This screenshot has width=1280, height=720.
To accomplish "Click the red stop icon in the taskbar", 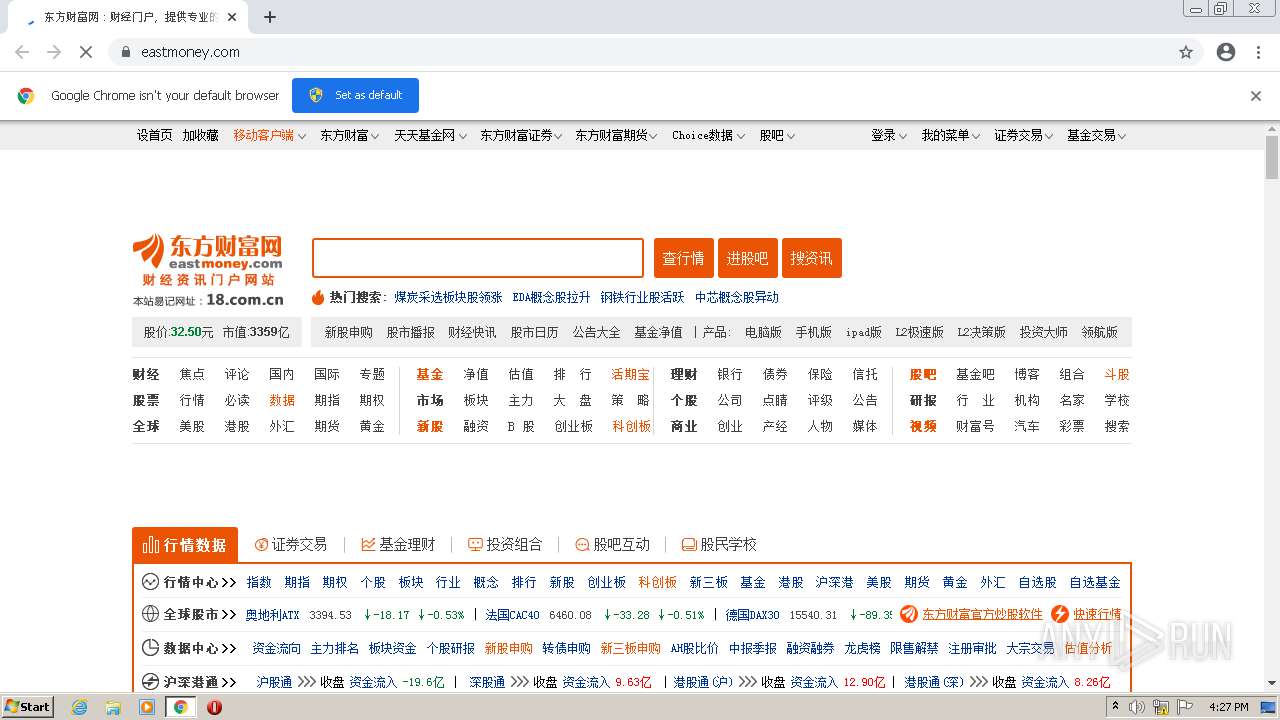I will [214, 707].
